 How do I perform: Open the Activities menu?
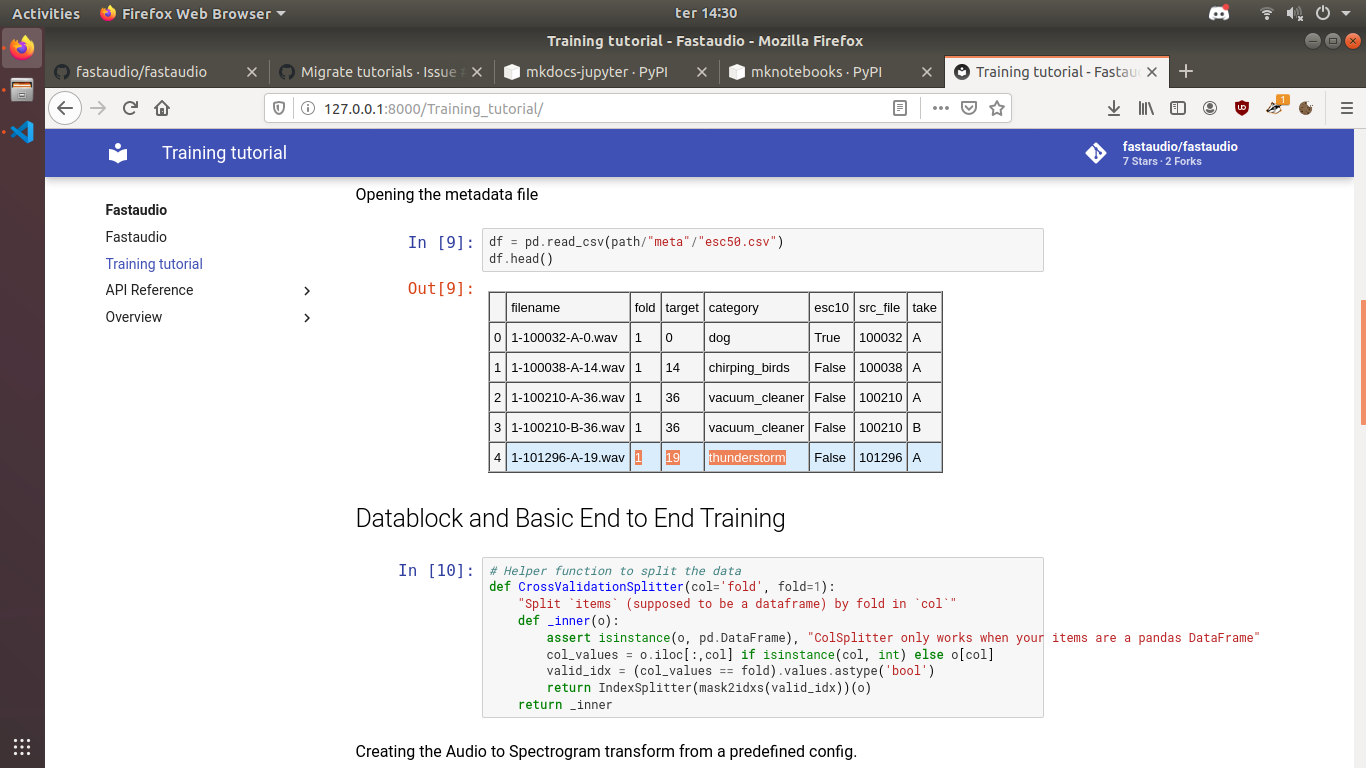(x=45, y=13)
